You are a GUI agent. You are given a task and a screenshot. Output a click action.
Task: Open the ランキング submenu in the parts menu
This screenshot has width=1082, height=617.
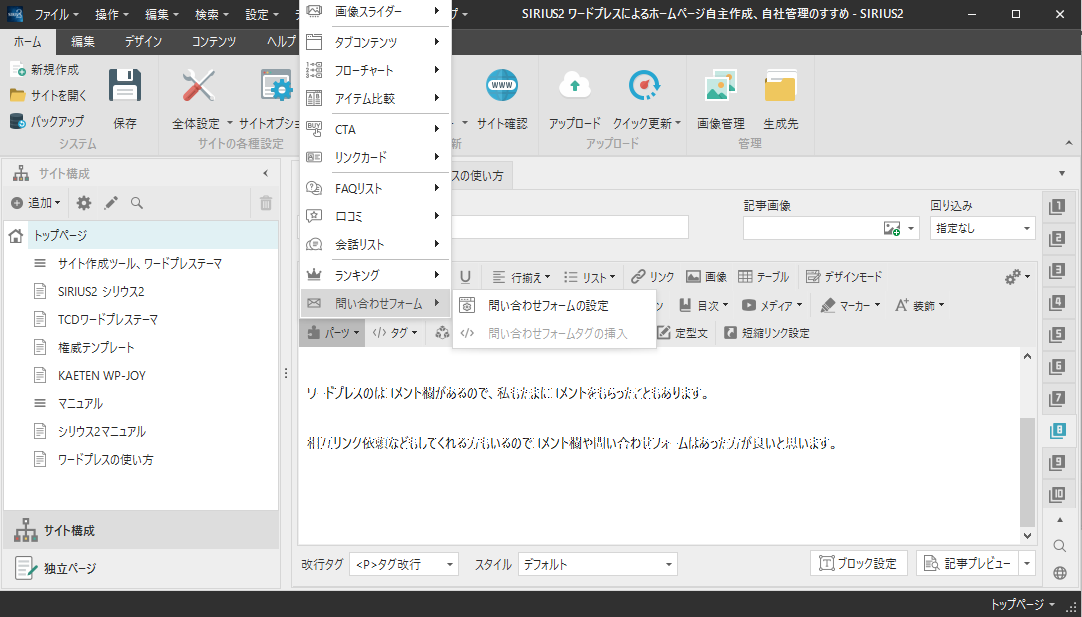[375, 275]
